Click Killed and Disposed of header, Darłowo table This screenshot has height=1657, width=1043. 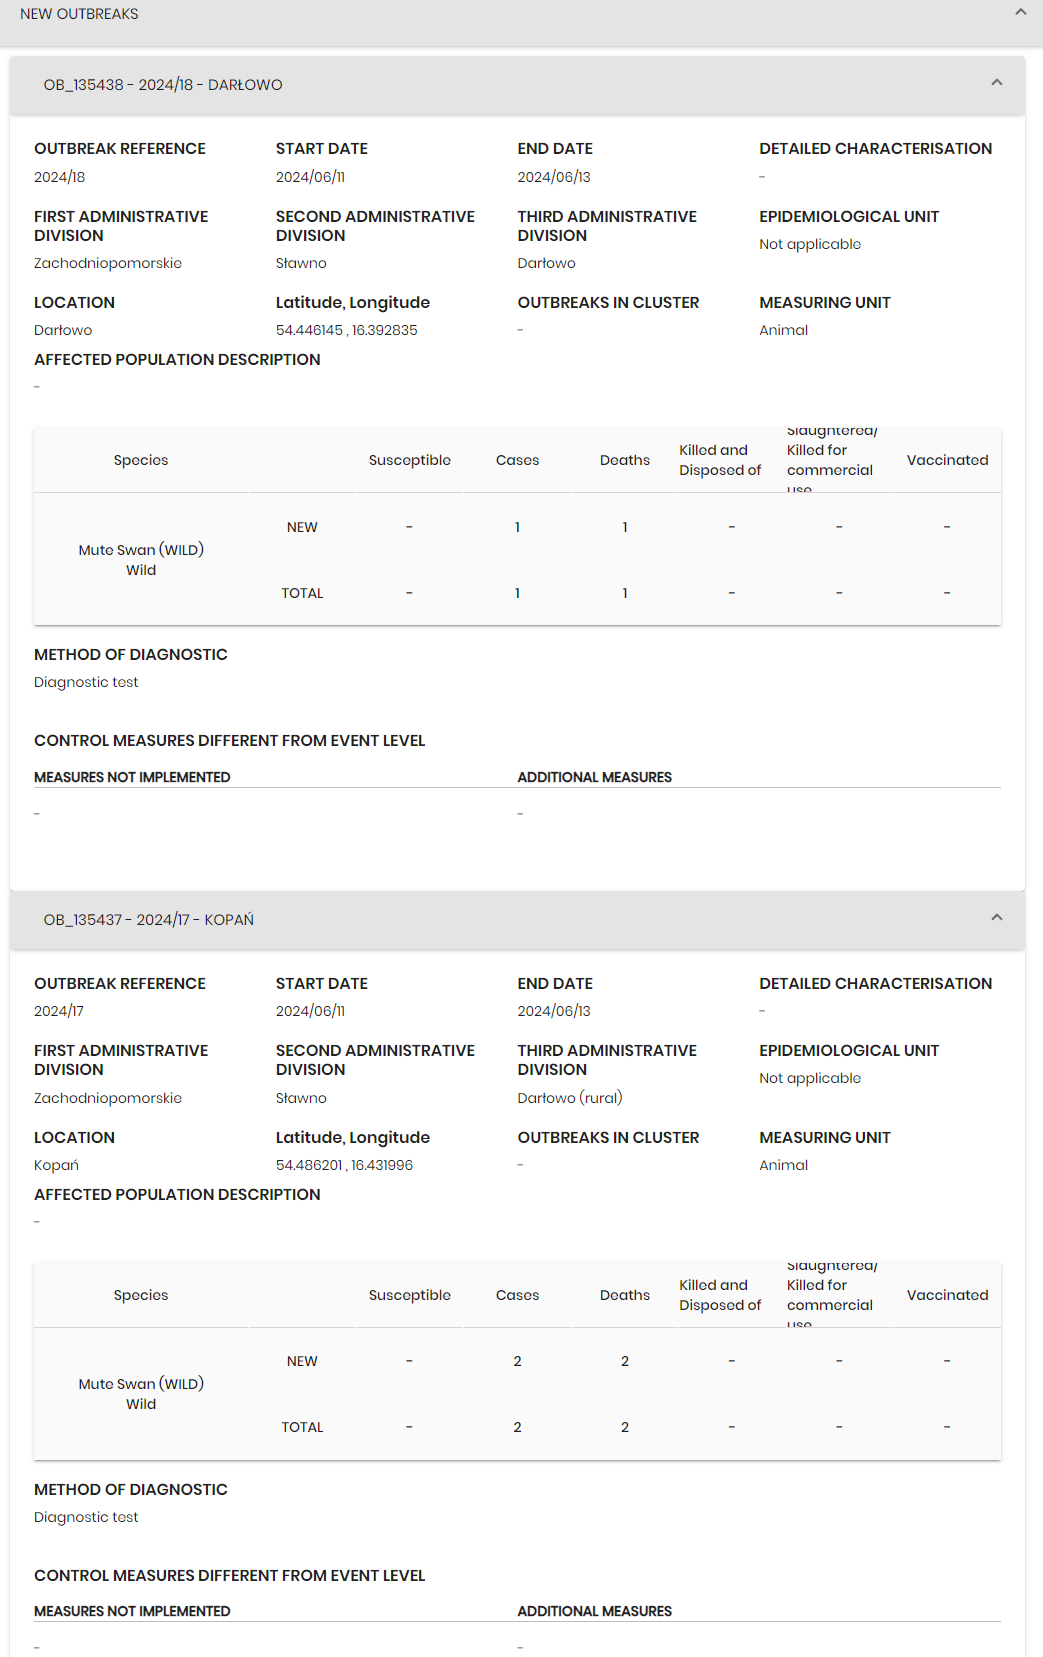(720, 460)
